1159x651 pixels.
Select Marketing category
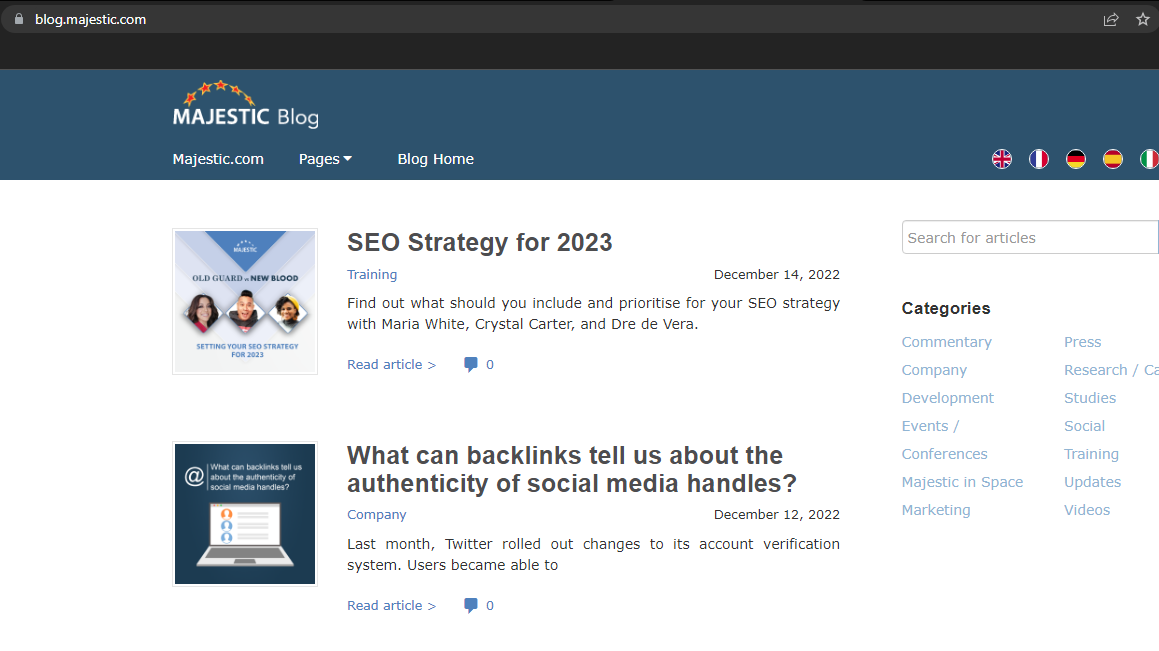click(x=936, y=510)
